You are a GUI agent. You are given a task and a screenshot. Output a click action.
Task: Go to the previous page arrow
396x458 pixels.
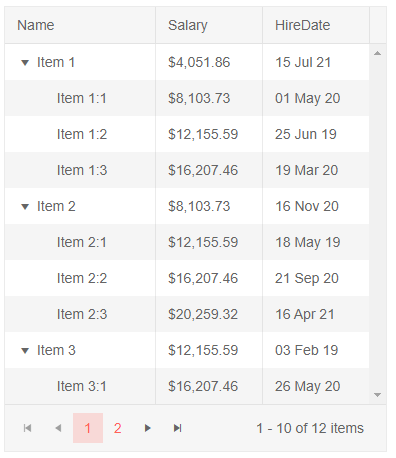point(58,428)
